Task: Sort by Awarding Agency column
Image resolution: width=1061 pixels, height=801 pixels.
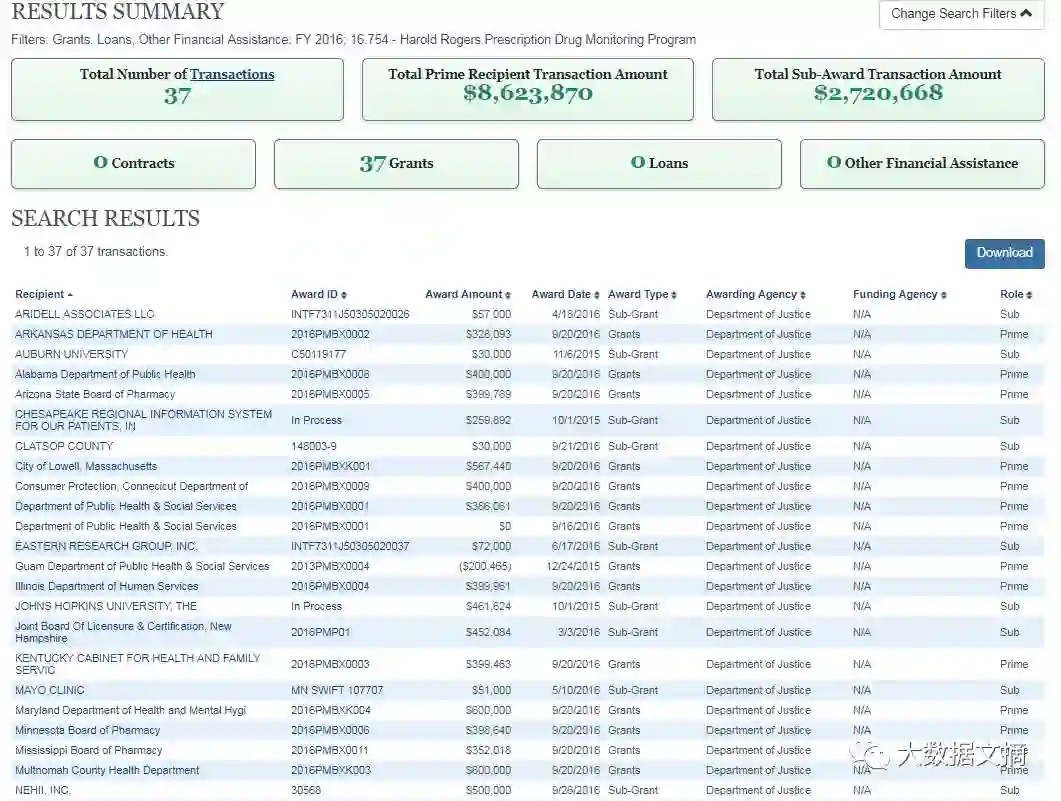Action: pyautogui.click(x=755, y=295)
